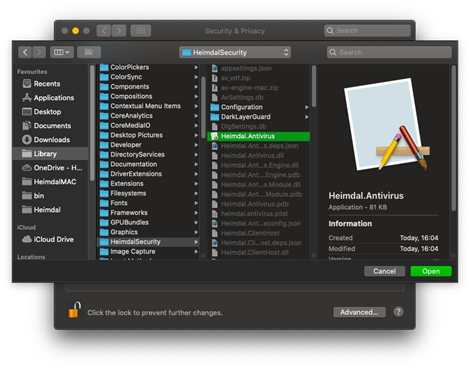Click the Heimdal.Antivirus preview thumbnail
Screen dimensions: 470x369
(x=387, y=125)
